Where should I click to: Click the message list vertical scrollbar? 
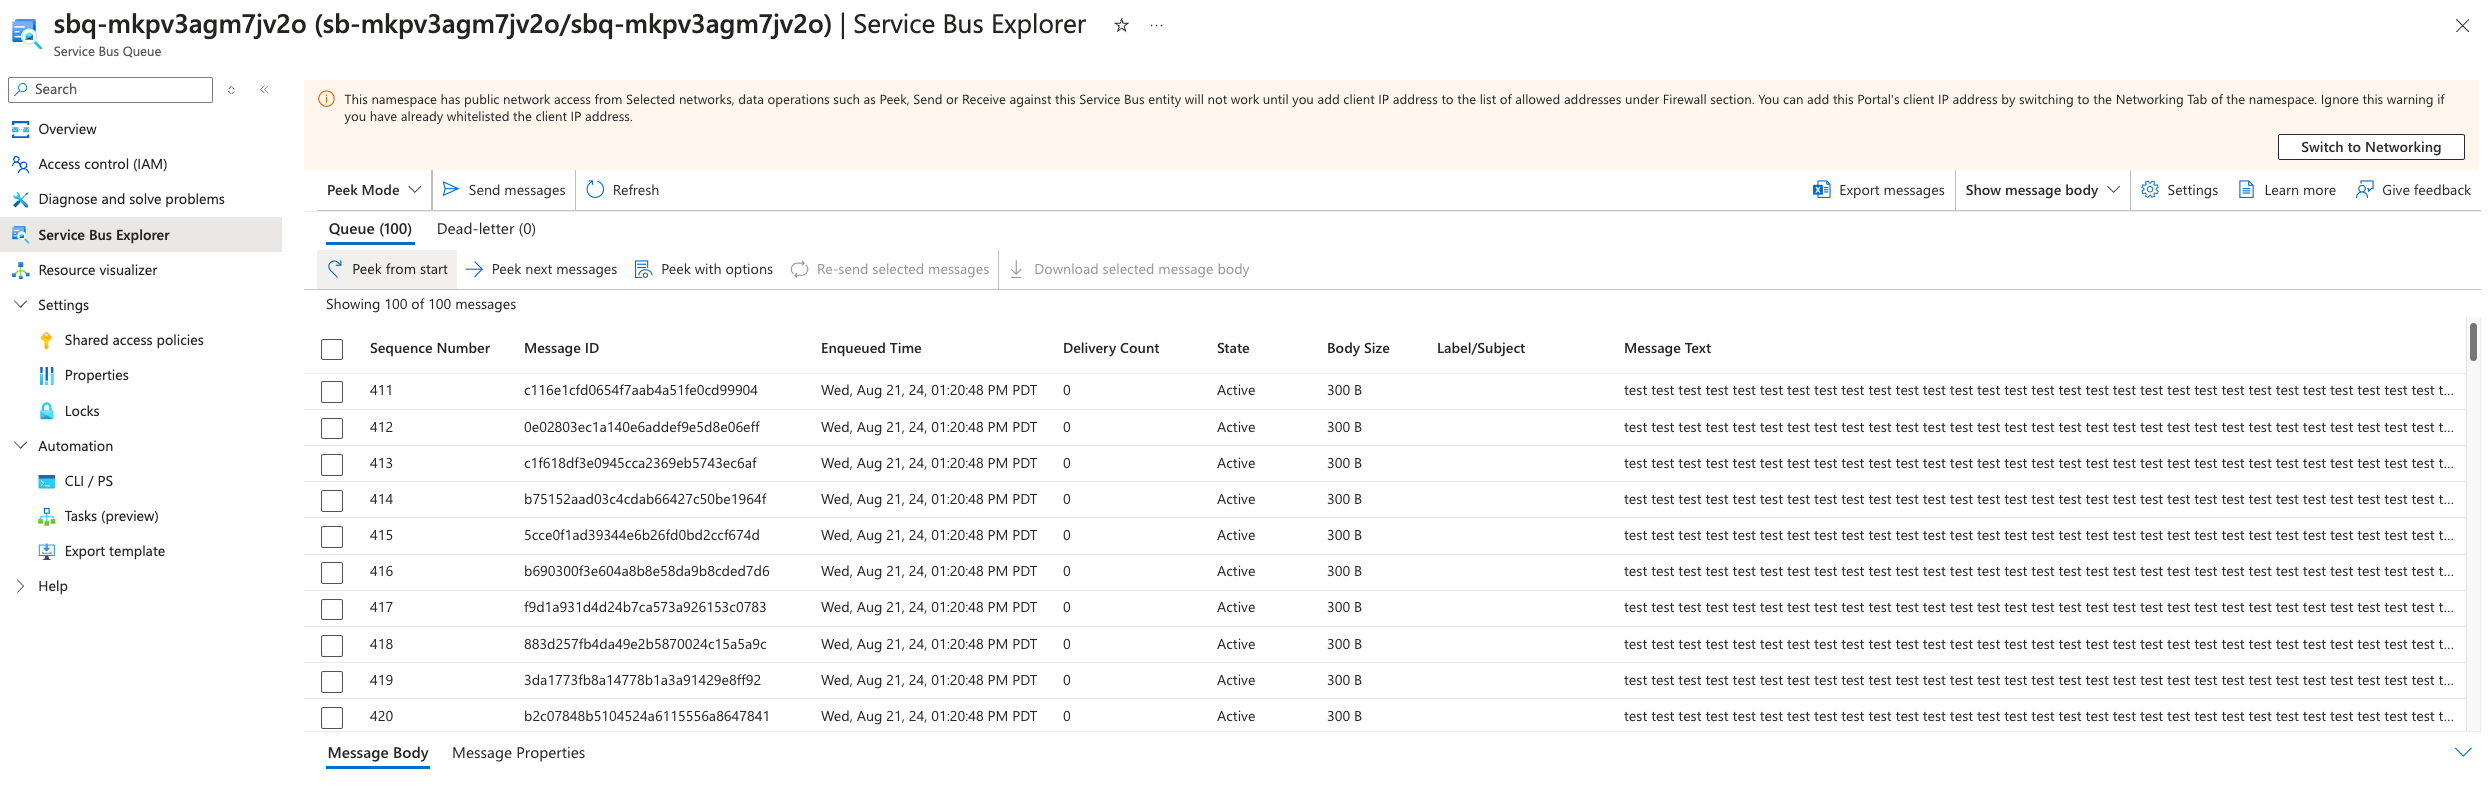(2473, 342)
